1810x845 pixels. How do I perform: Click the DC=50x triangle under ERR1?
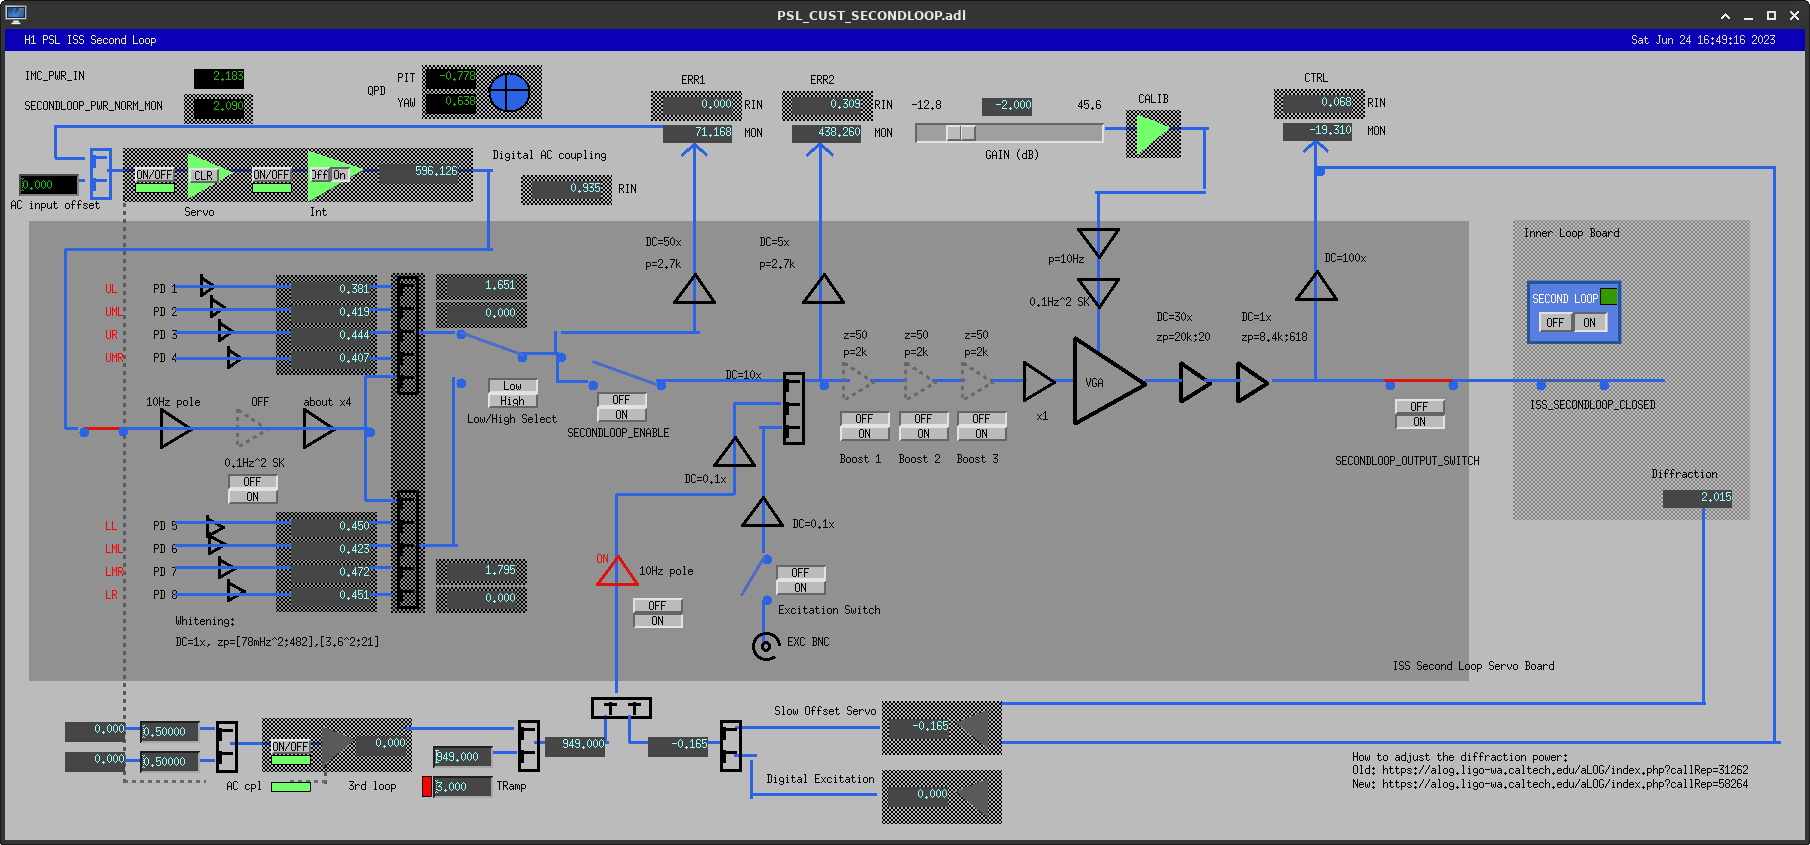(694, 290)
